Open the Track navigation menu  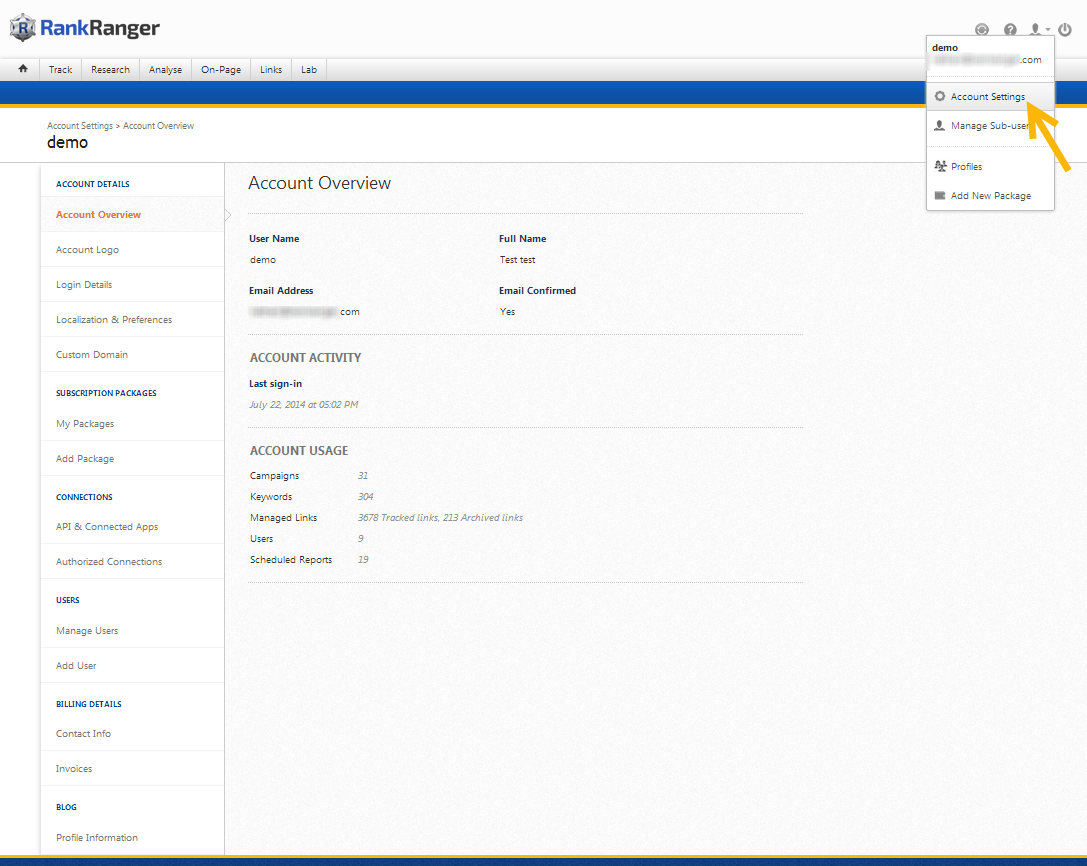coord(61,70)
